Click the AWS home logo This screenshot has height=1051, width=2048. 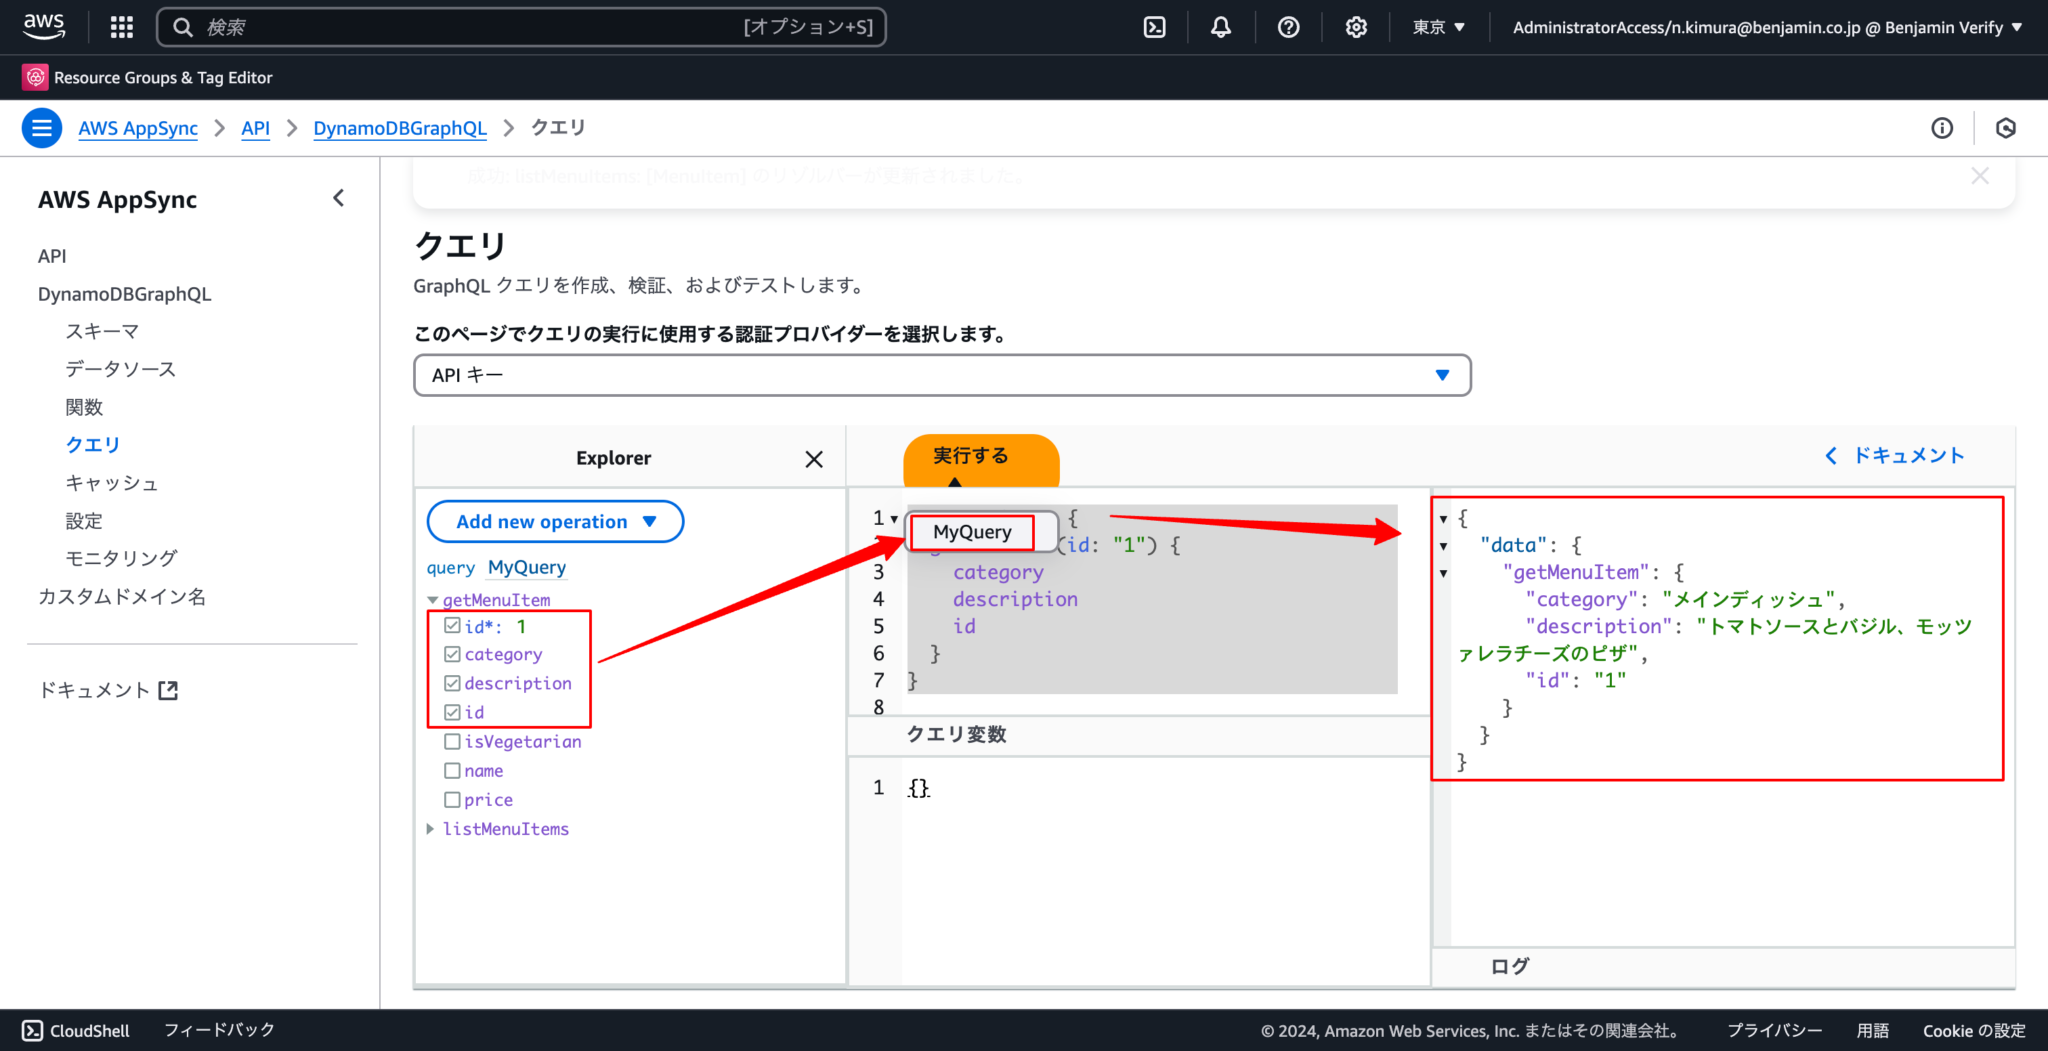44,27
